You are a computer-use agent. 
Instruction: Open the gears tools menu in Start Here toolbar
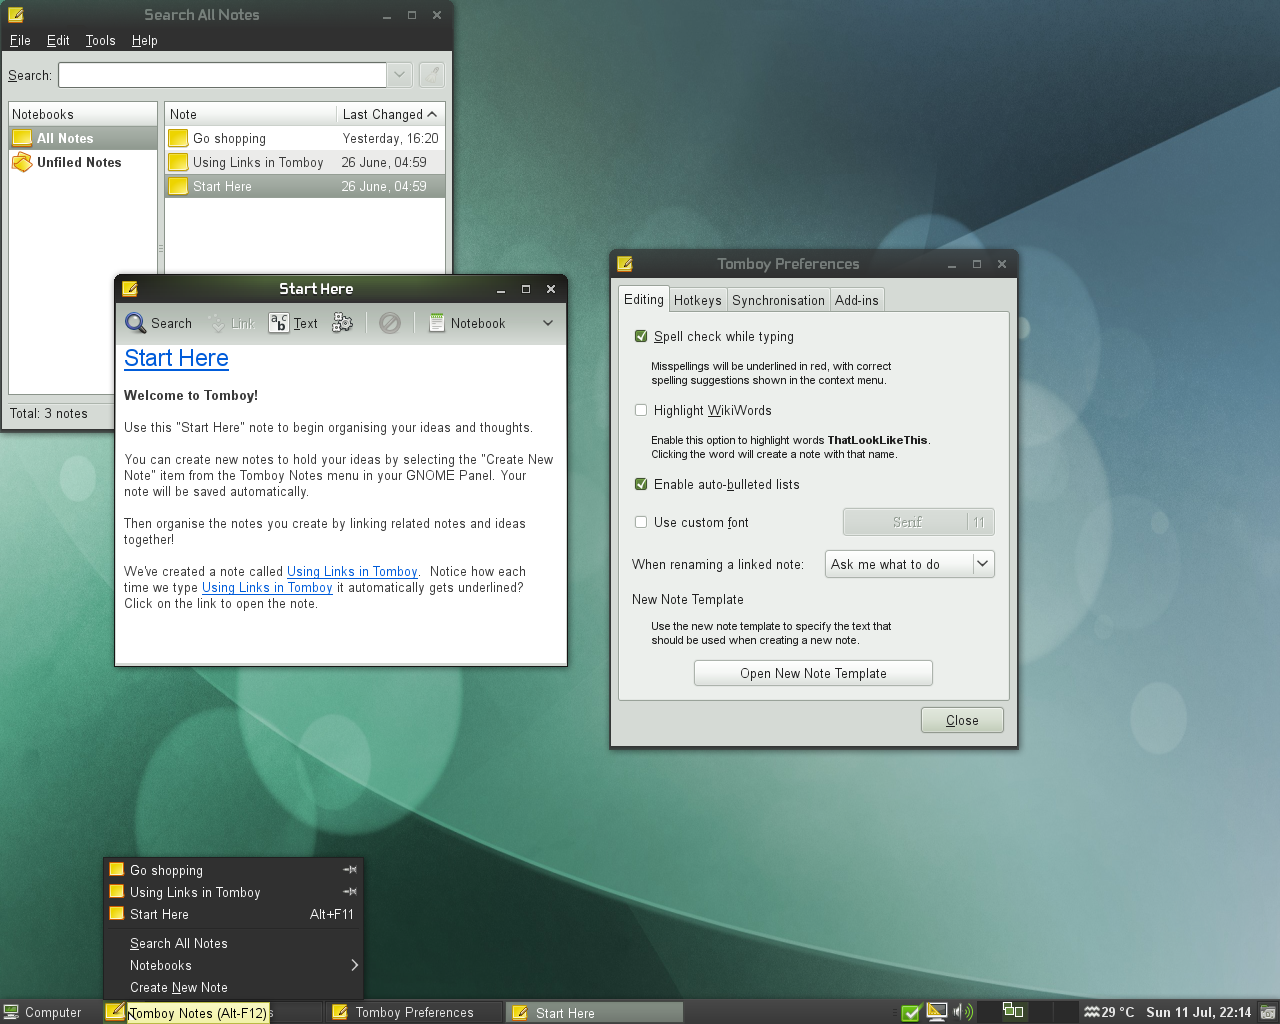[x=343, y=323]
